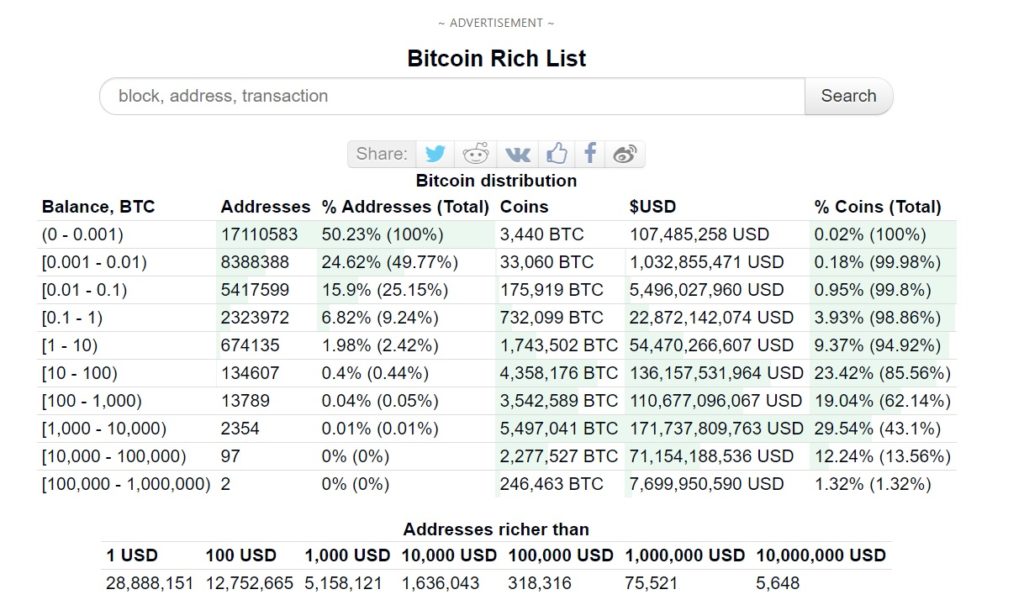Click the 1,000,000 USD richer-than header
Screen dimensions: 1024x600
coord(684,556)
